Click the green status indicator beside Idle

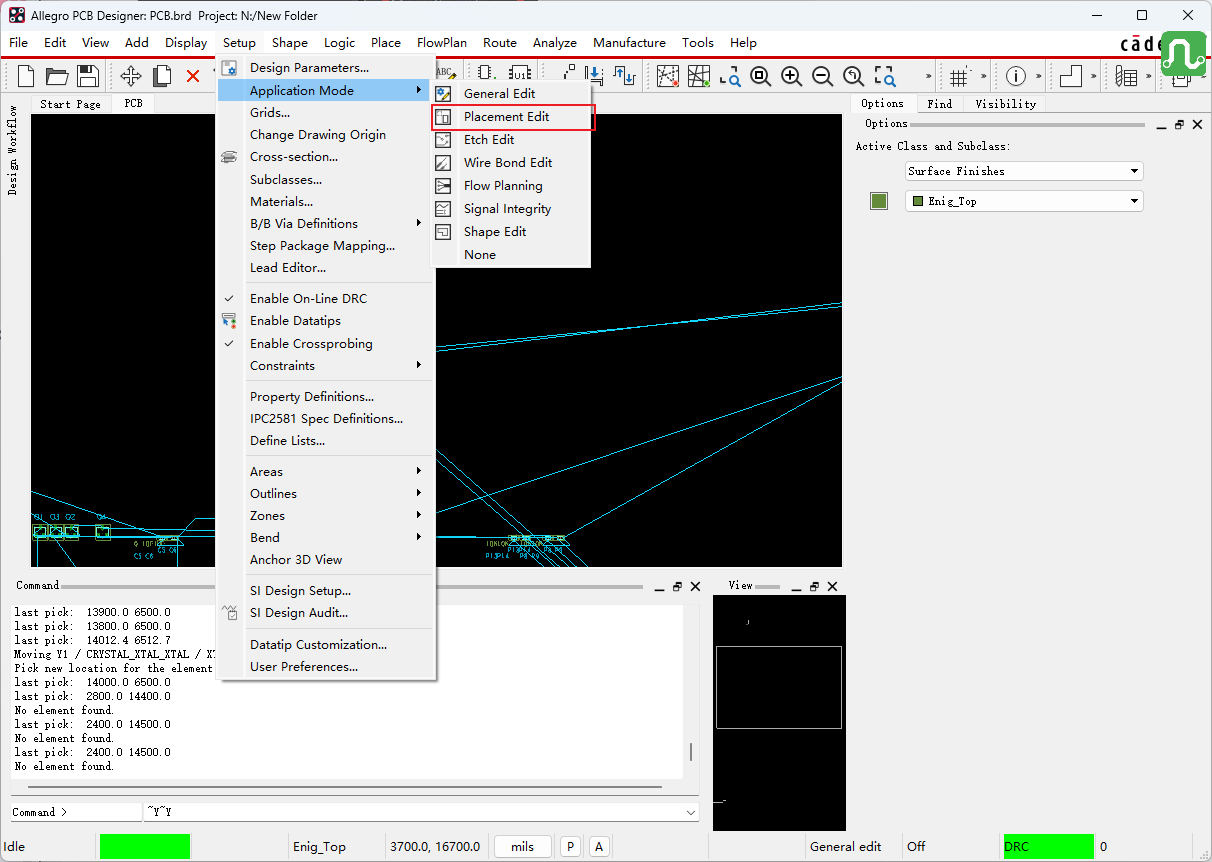click(145, 846)
